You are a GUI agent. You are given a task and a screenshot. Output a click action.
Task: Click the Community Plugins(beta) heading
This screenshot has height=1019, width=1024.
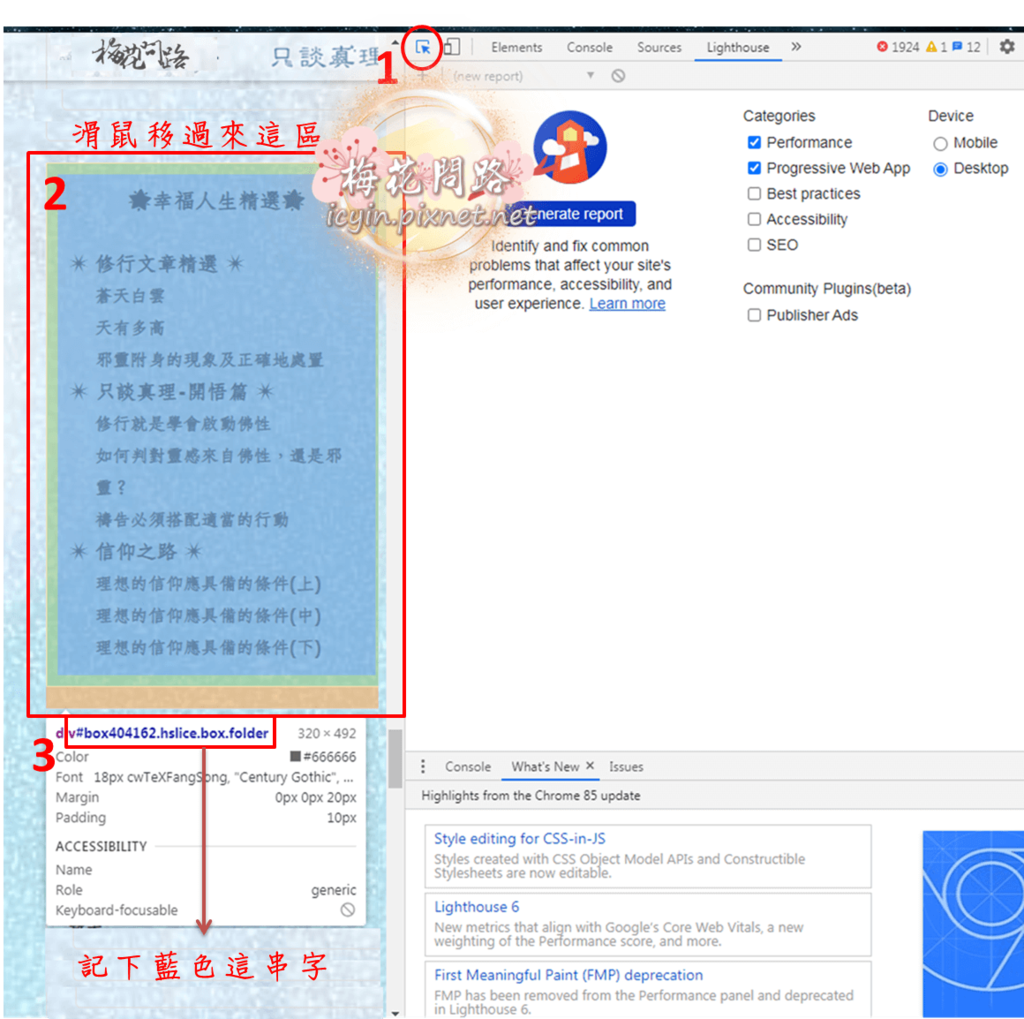pos(827,289)
